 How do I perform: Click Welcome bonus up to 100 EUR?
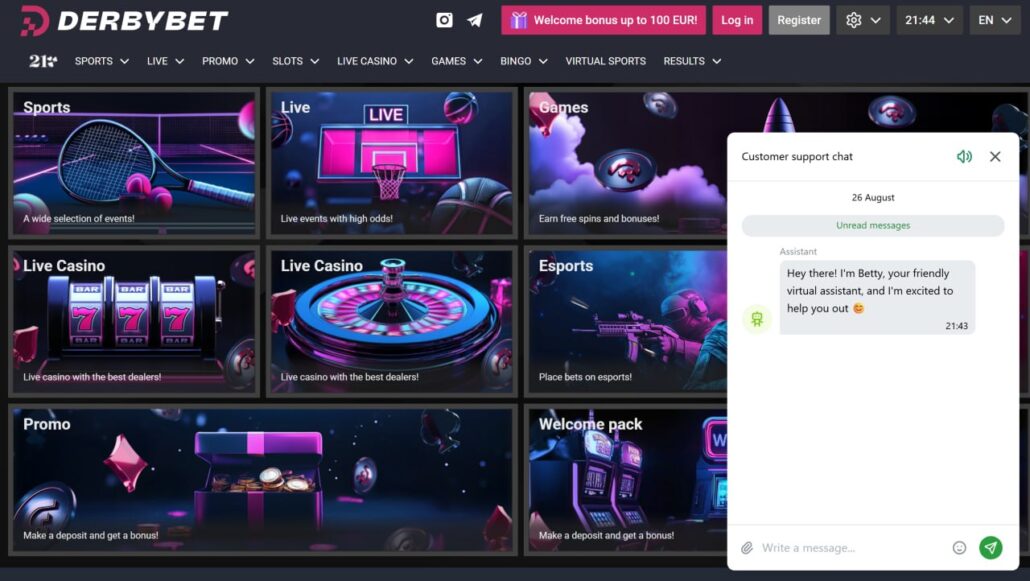pyautogui.click(x=604, y=20)
